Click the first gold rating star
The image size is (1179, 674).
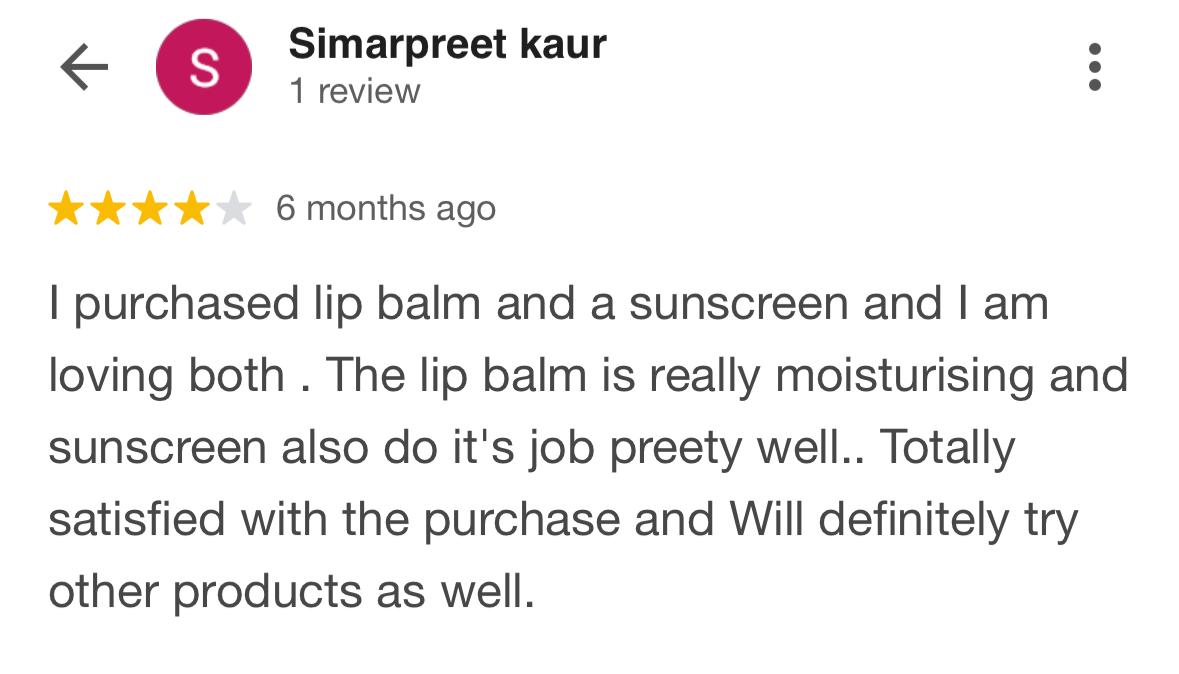click(66, 209)
